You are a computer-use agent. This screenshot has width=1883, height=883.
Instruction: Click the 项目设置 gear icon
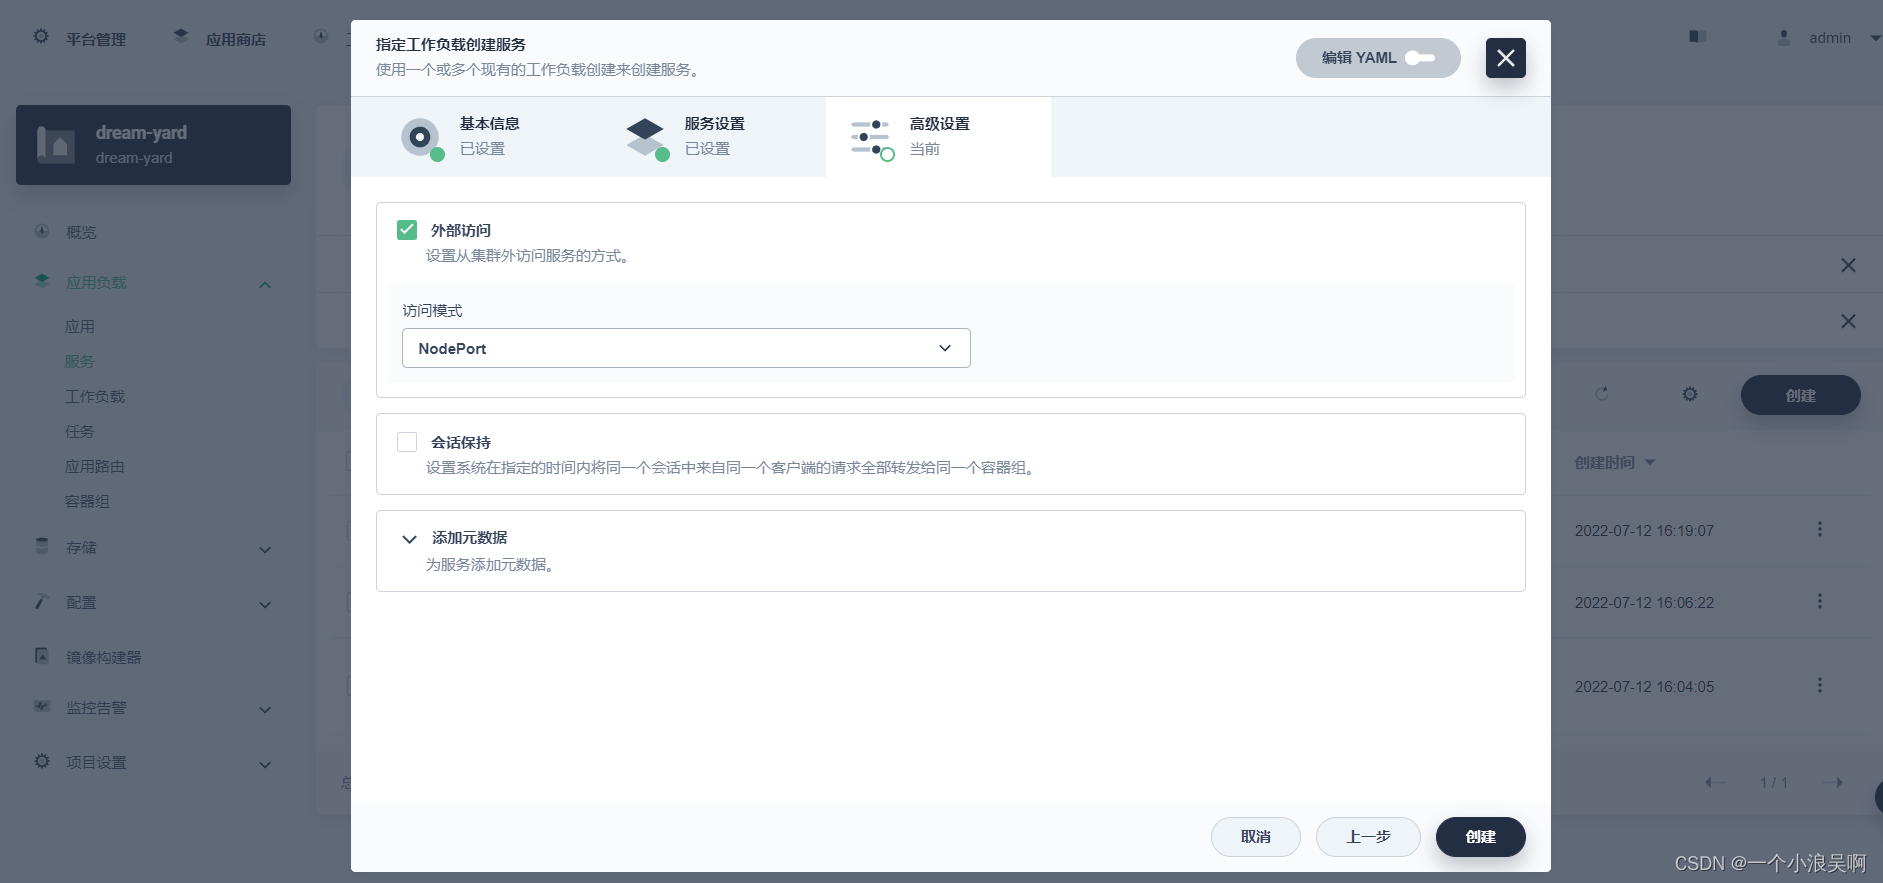(x=42, y=761)
